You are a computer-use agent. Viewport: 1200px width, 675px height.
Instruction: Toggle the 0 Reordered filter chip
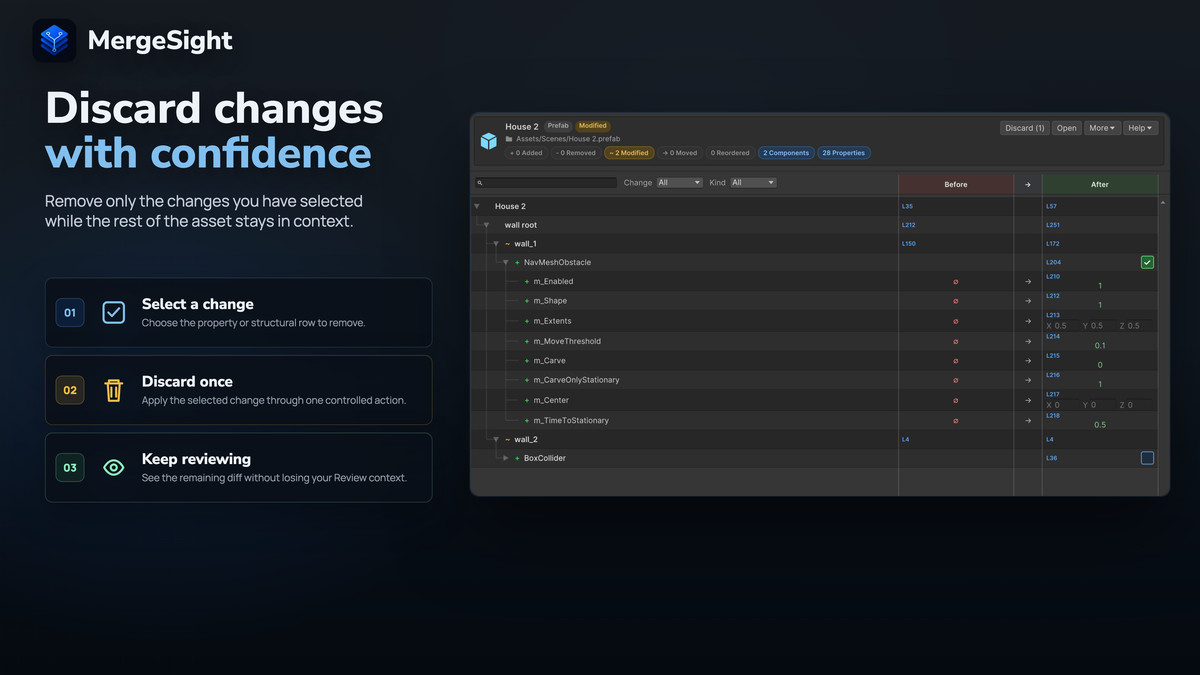[730, 153]
